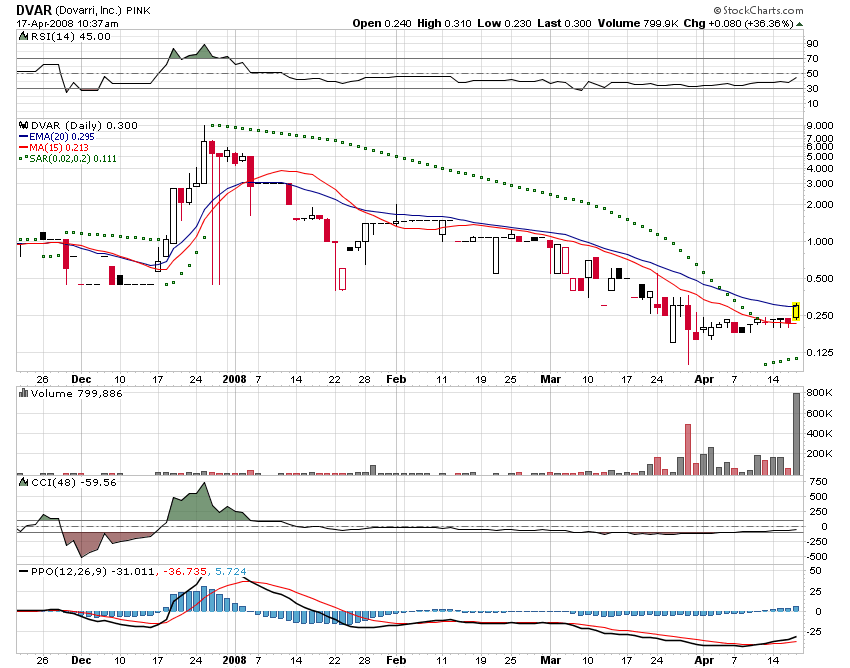Click the StockCharts.com copyright logo
Viewport: 850px width, 668px height.
coord(758,10)
